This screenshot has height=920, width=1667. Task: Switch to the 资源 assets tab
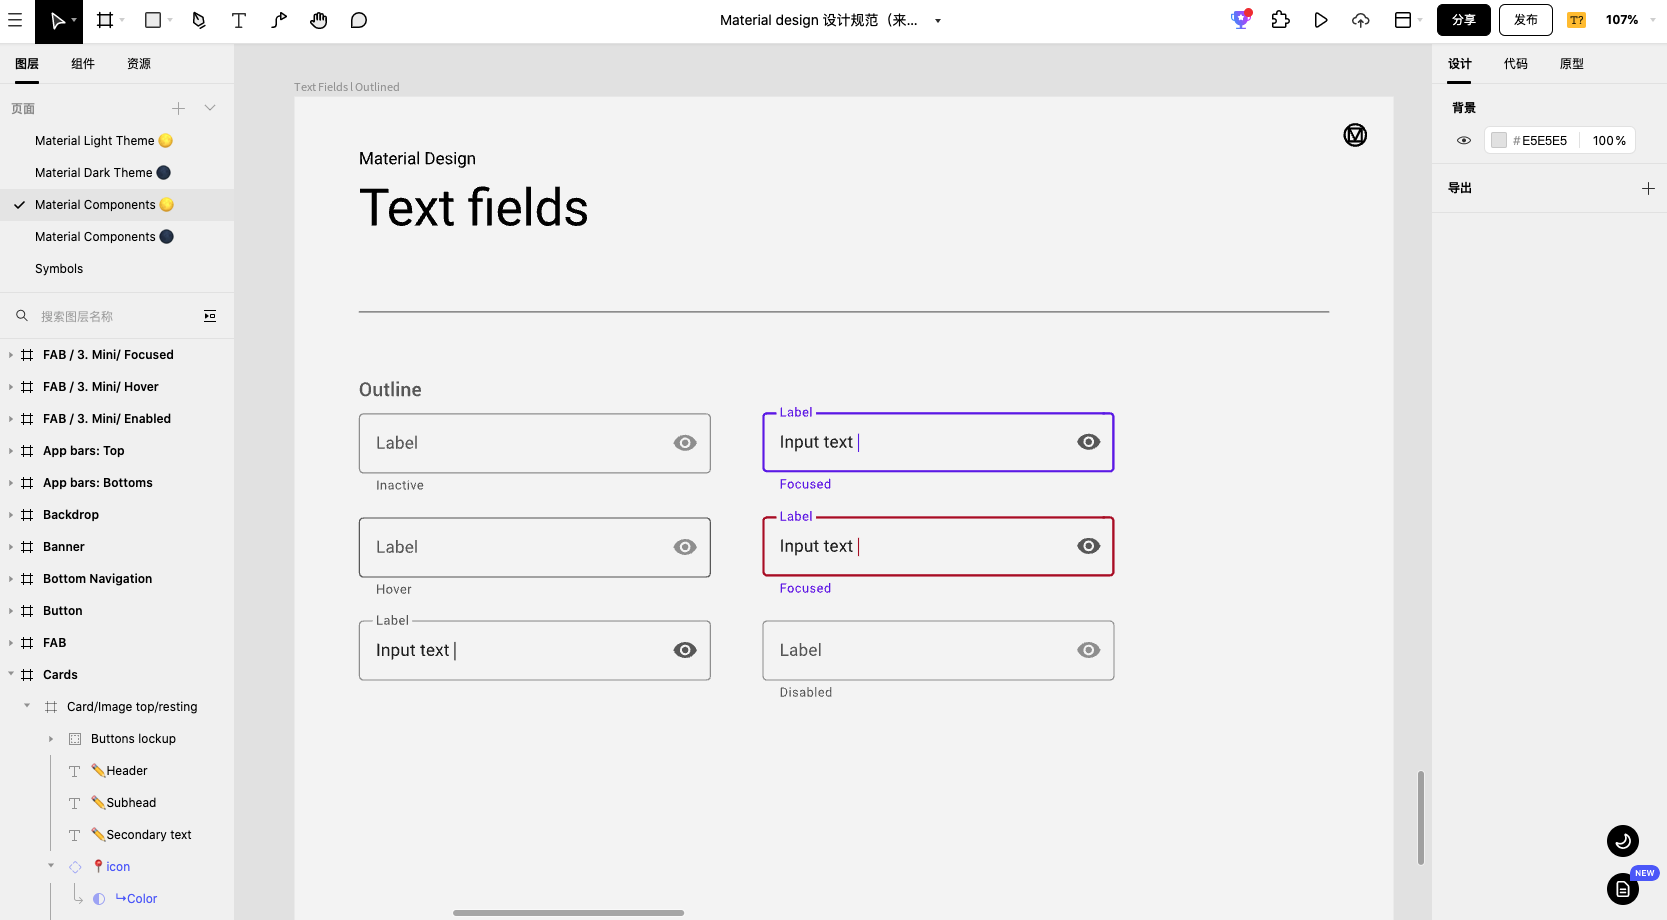(x=139, y=64)
